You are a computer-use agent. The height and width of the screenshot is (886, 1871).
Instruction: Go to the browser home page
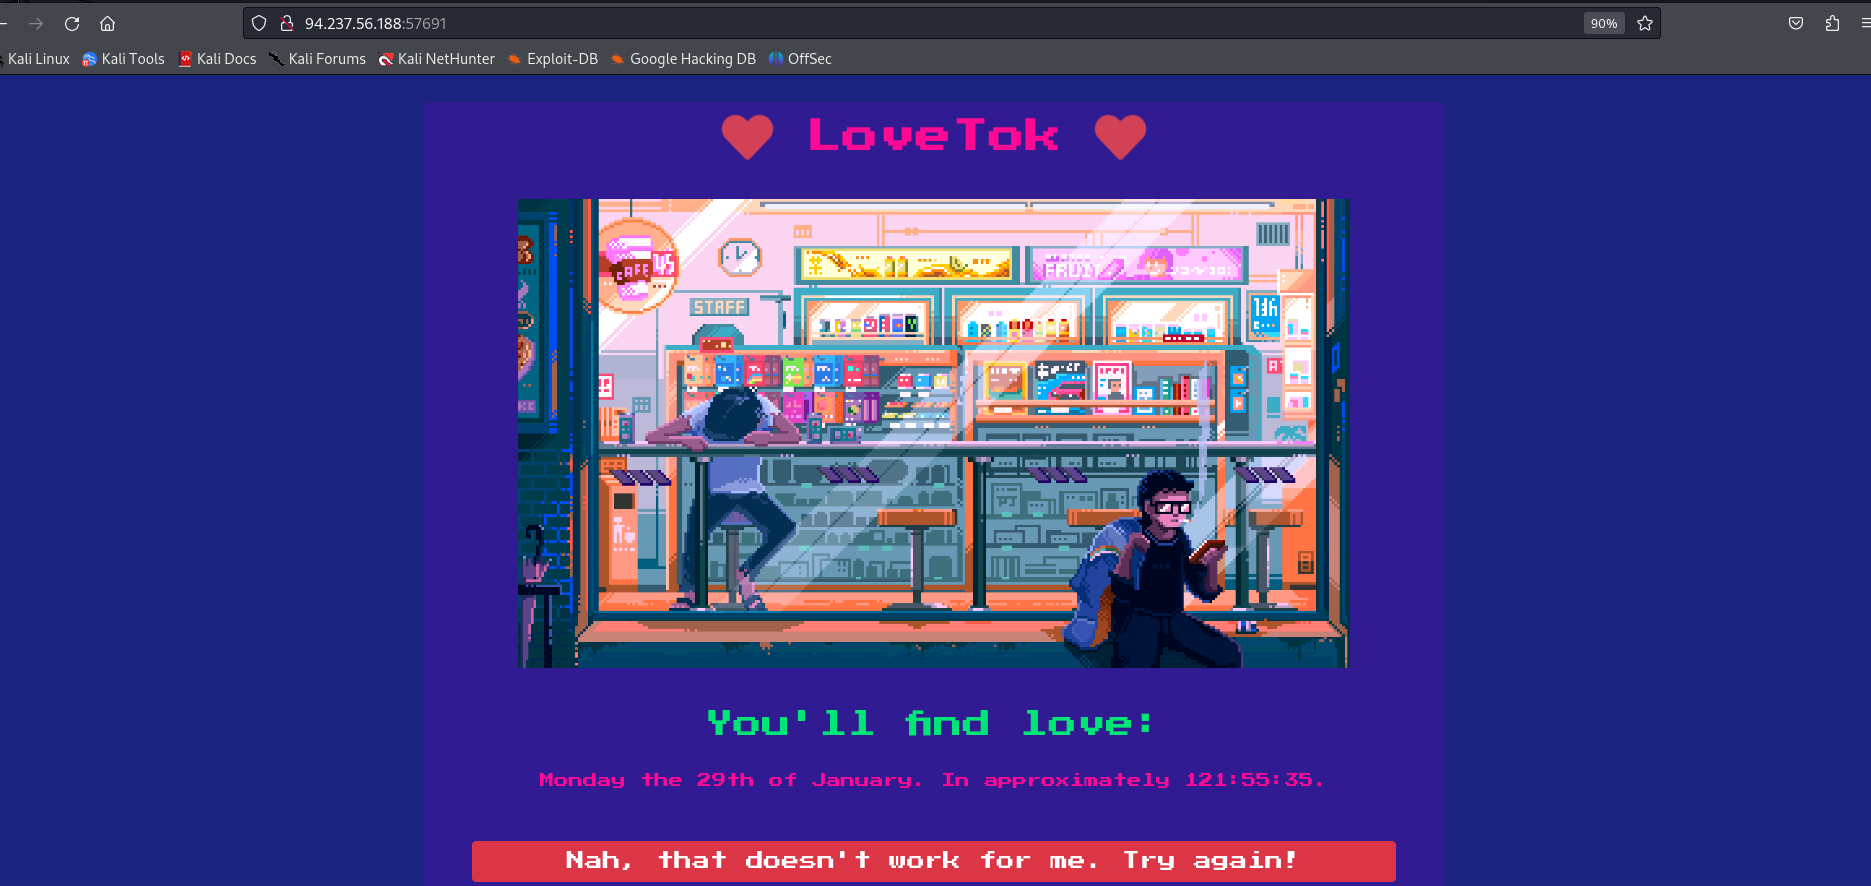(108, 23)
